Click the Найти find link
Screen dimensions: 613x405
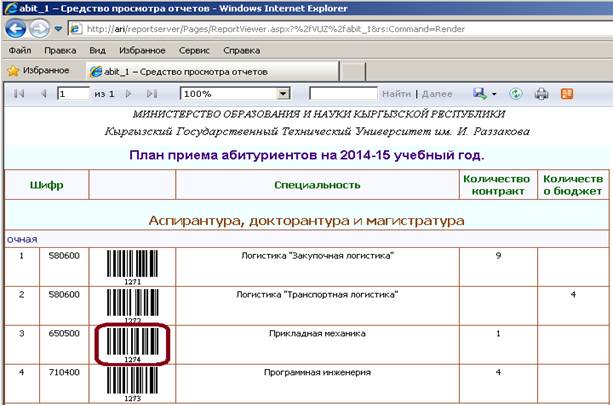pos(396,94)
